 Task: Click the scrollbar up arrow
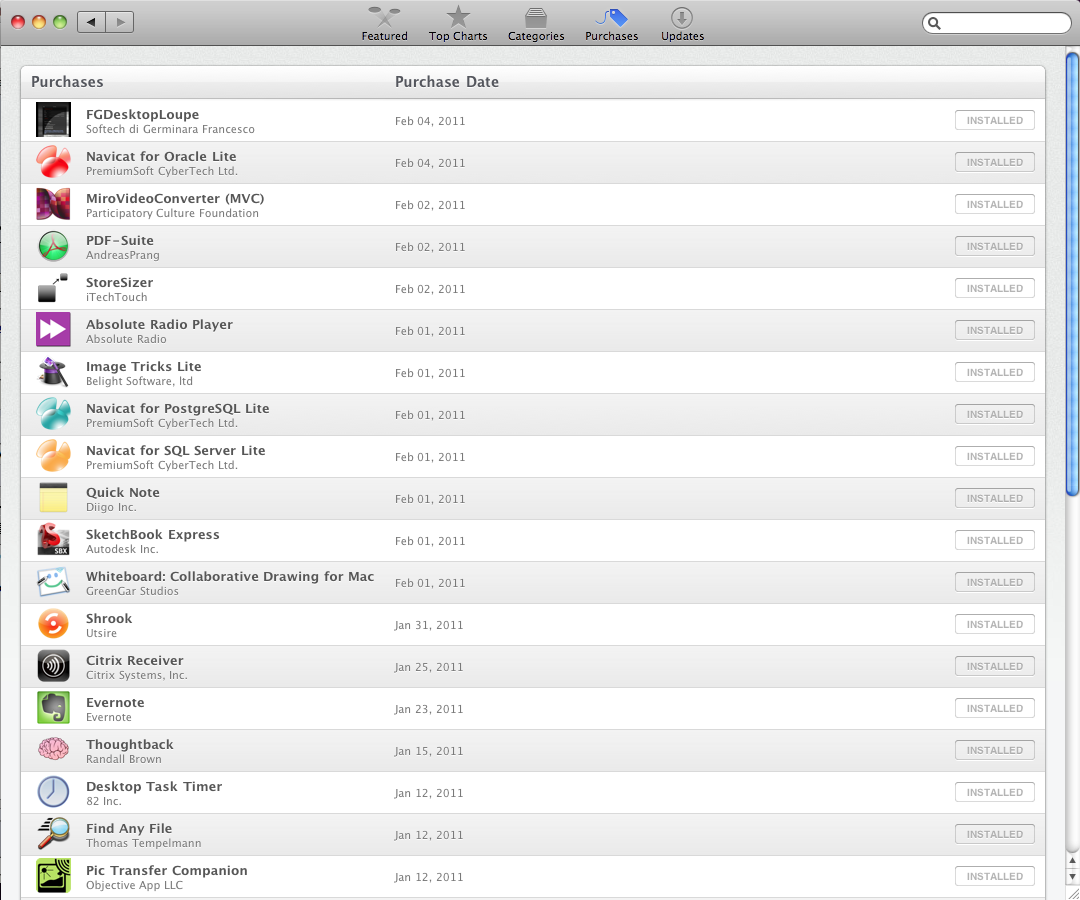pyautogui.click(x=1072, y=861)
